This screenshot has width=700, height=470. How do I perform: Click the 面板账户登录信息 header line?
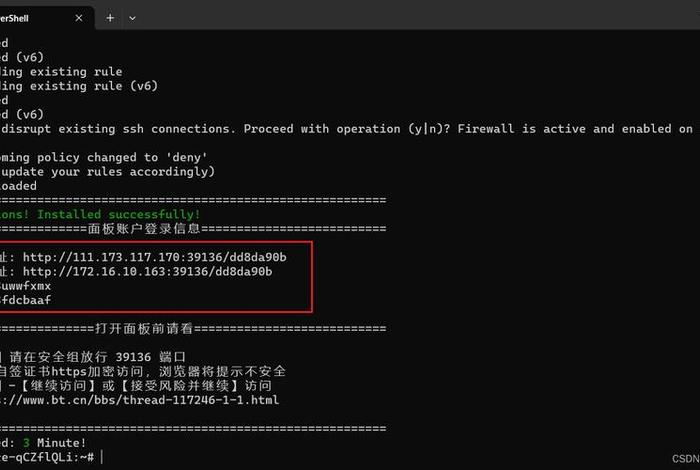coord(193,229)
